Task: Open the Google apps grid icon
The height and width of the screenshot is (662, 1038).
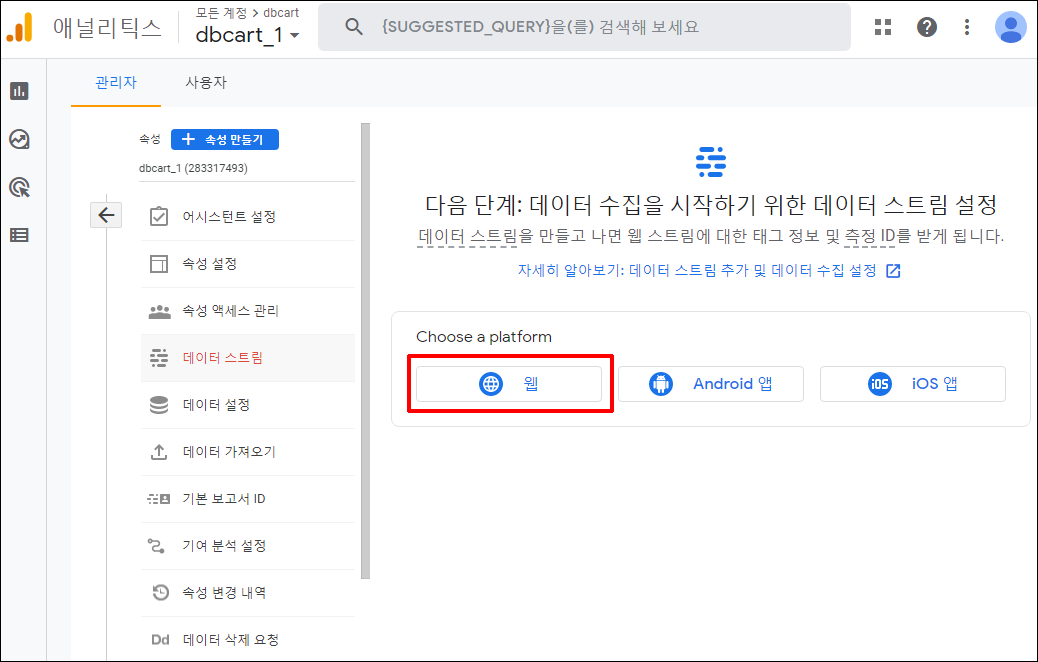Action: tap(882, 27)
